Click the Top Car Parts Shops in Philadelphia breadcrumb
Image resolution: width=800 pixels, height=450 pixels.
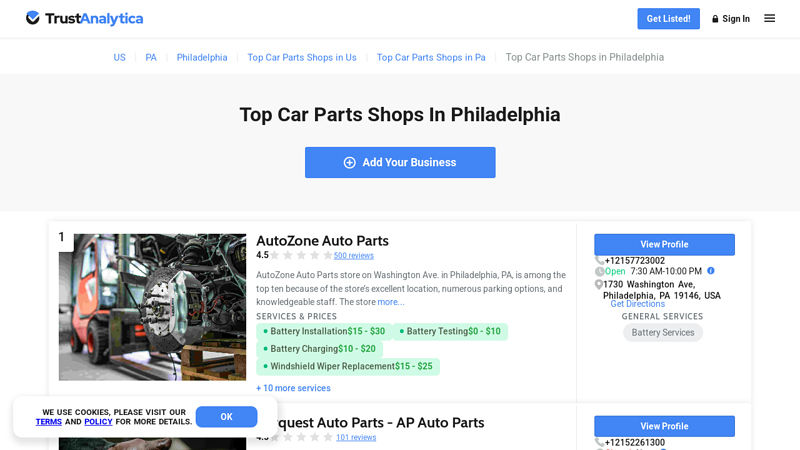[x=585, y=57]
